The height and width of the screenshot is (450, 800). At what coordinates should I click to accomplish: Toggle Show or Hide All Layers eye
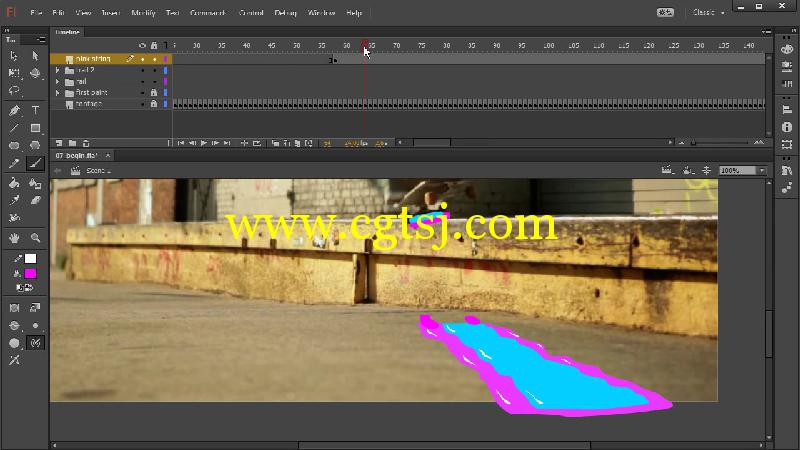pos(142,45)
